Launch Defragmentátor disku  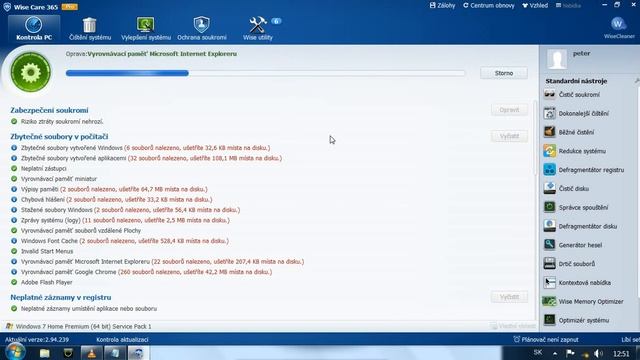580,226
